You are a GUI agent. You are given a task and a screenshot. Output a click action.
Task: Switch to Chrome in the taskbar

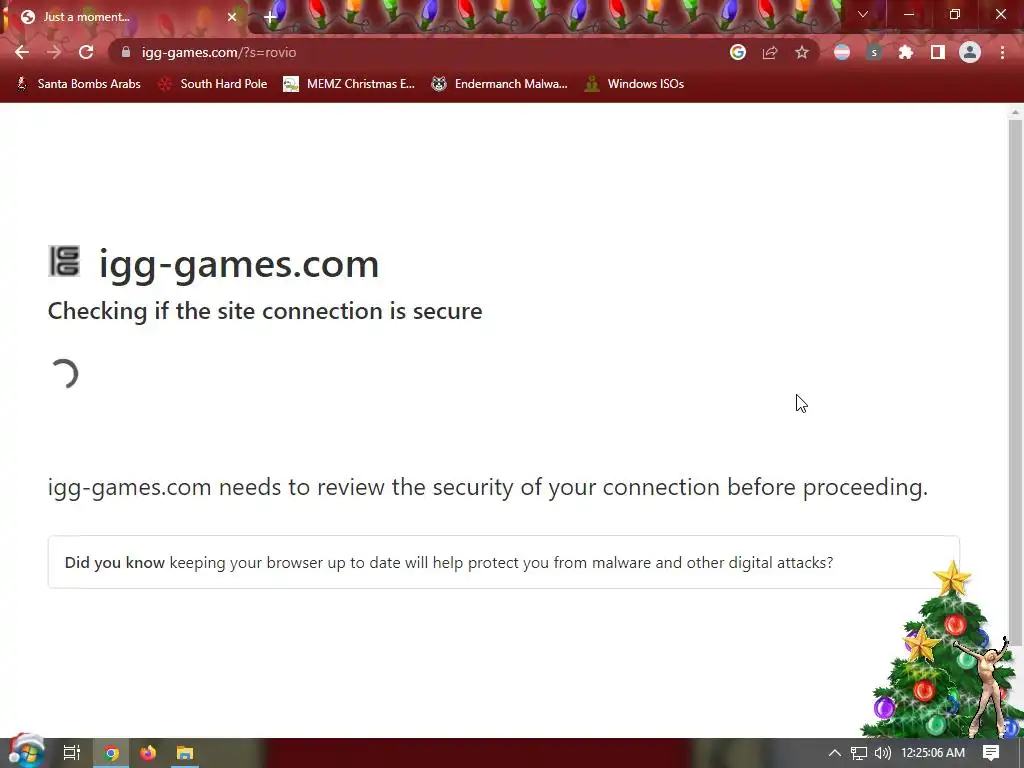click(111, 753)
